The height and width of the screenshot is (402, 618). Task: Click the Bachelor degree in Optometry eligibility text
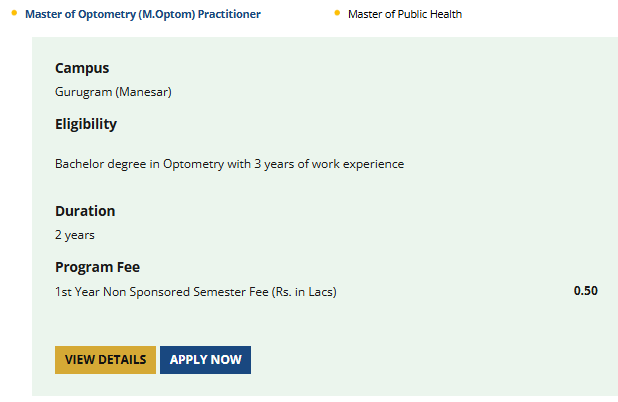tap(229, 163)
